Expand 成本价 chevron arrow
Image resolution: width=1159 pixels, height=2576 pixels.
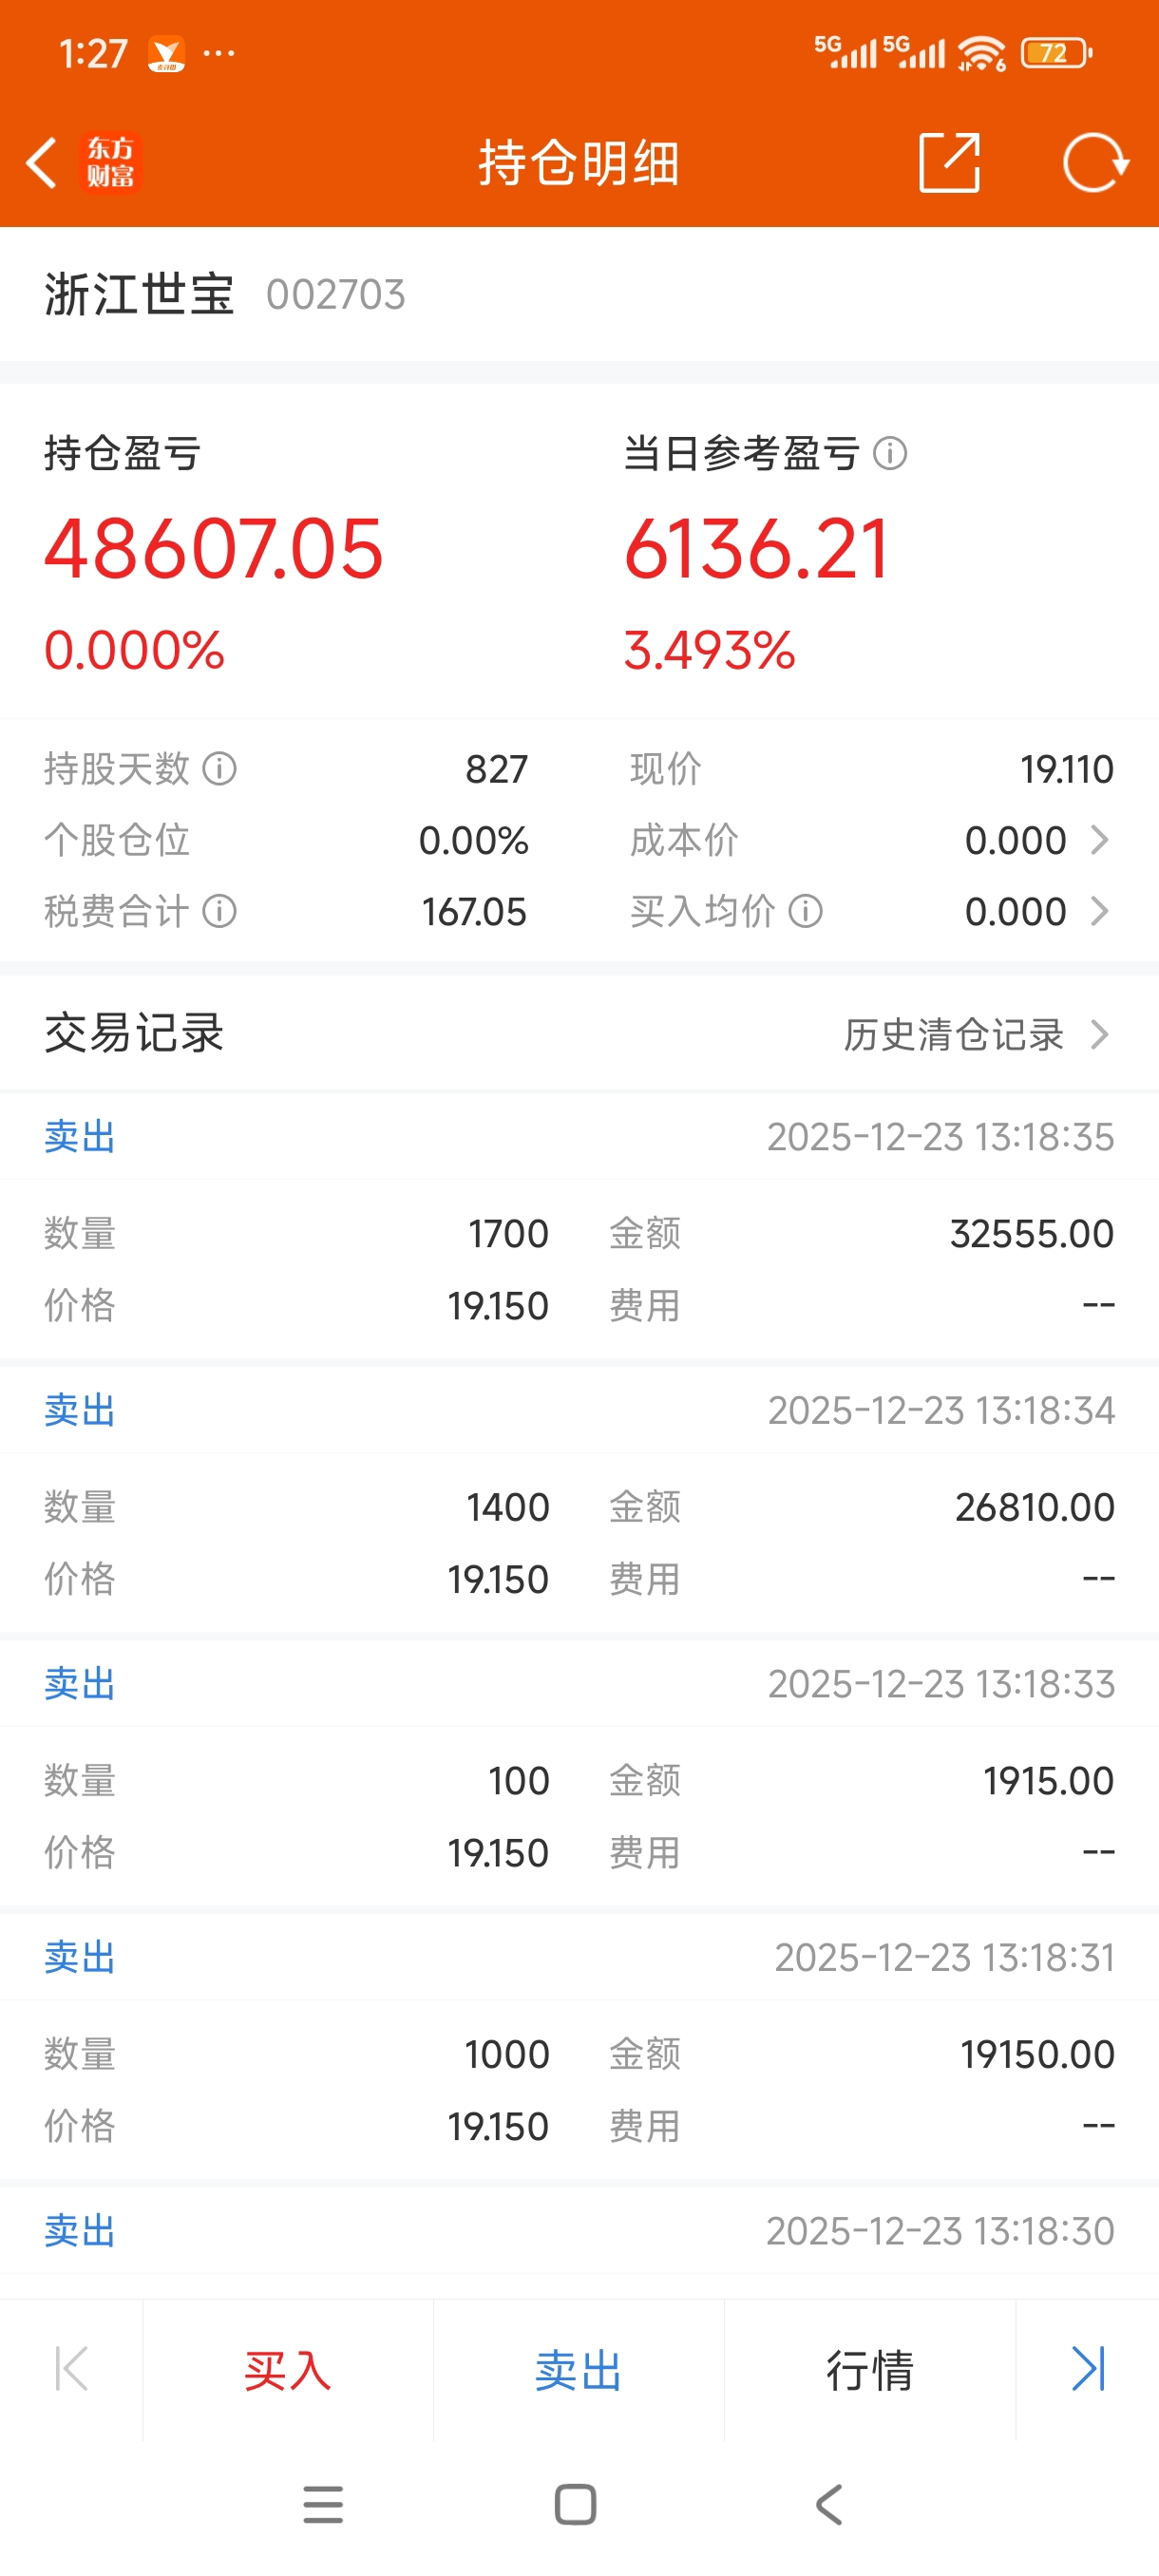1099,840
